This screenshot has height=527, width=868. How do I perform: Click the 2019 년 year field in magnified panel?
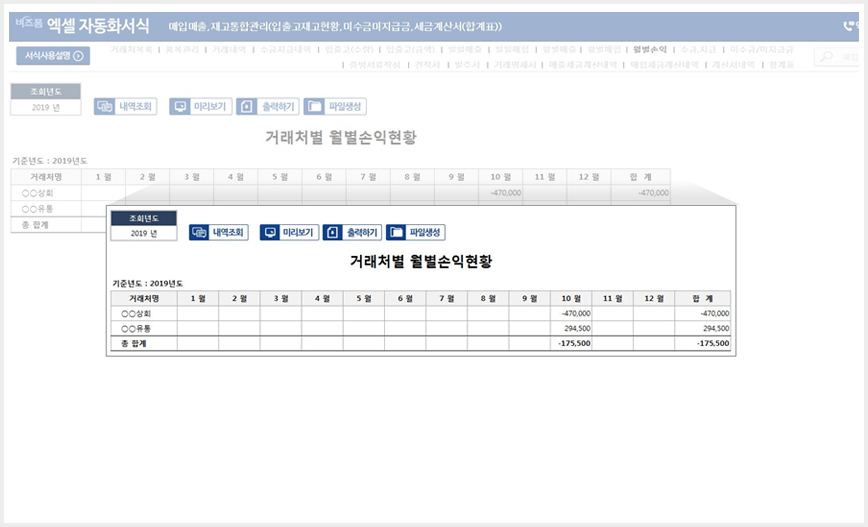[144, 233]
